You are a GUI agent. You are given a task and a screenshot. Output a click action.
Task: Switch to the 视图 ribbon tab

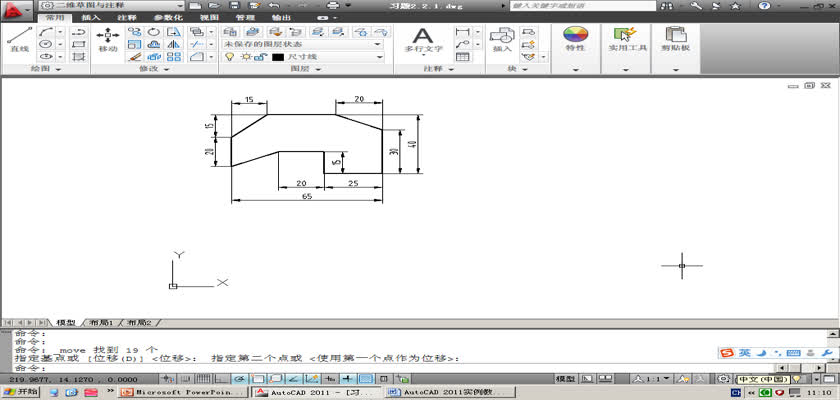tap(208, 17)
